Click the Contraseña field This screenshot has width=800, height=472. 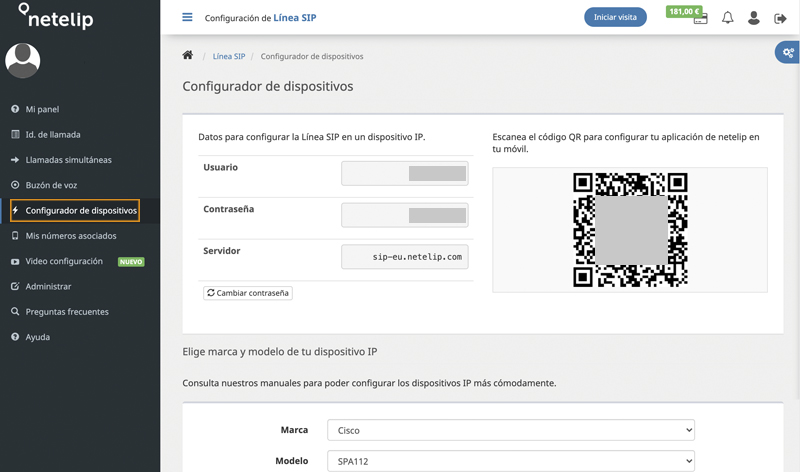(405, 215)
